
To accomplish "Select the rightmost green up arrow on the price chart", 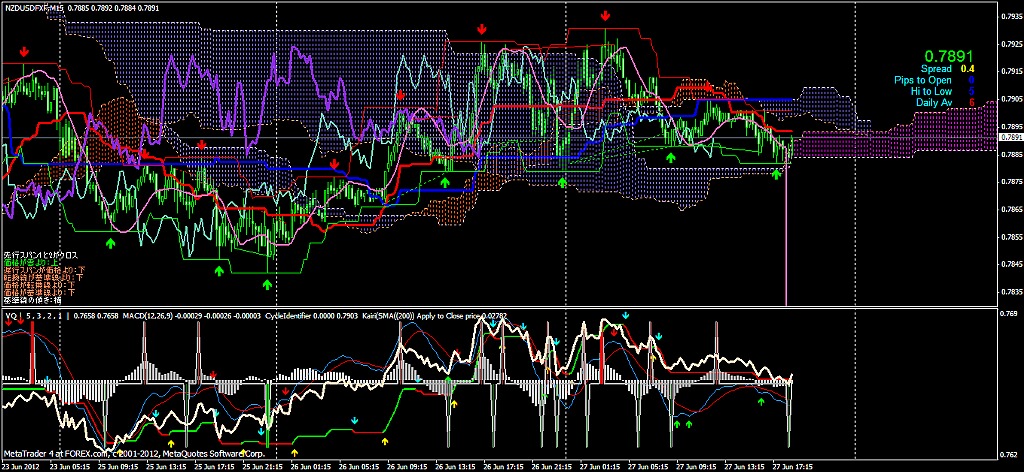I will point(777,174).
